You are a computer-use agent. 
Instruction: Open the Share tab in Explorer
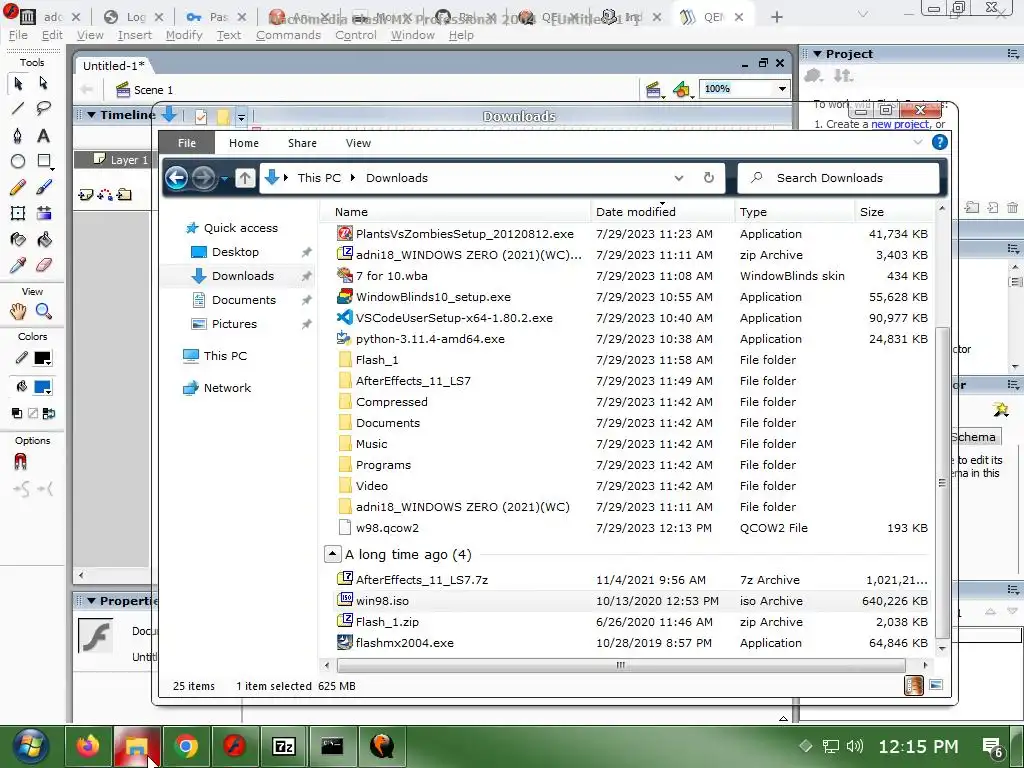(x=302, y=143)
